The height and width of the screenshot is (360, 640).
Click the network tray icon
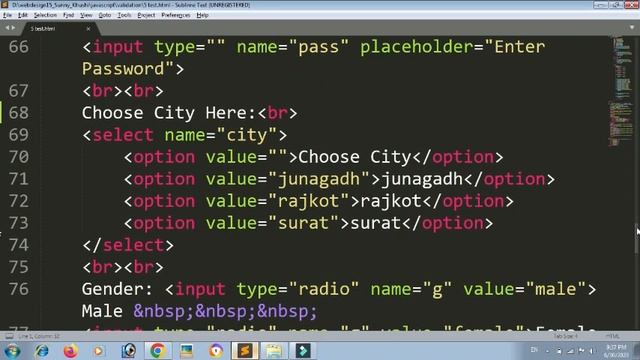coord(571,351)
